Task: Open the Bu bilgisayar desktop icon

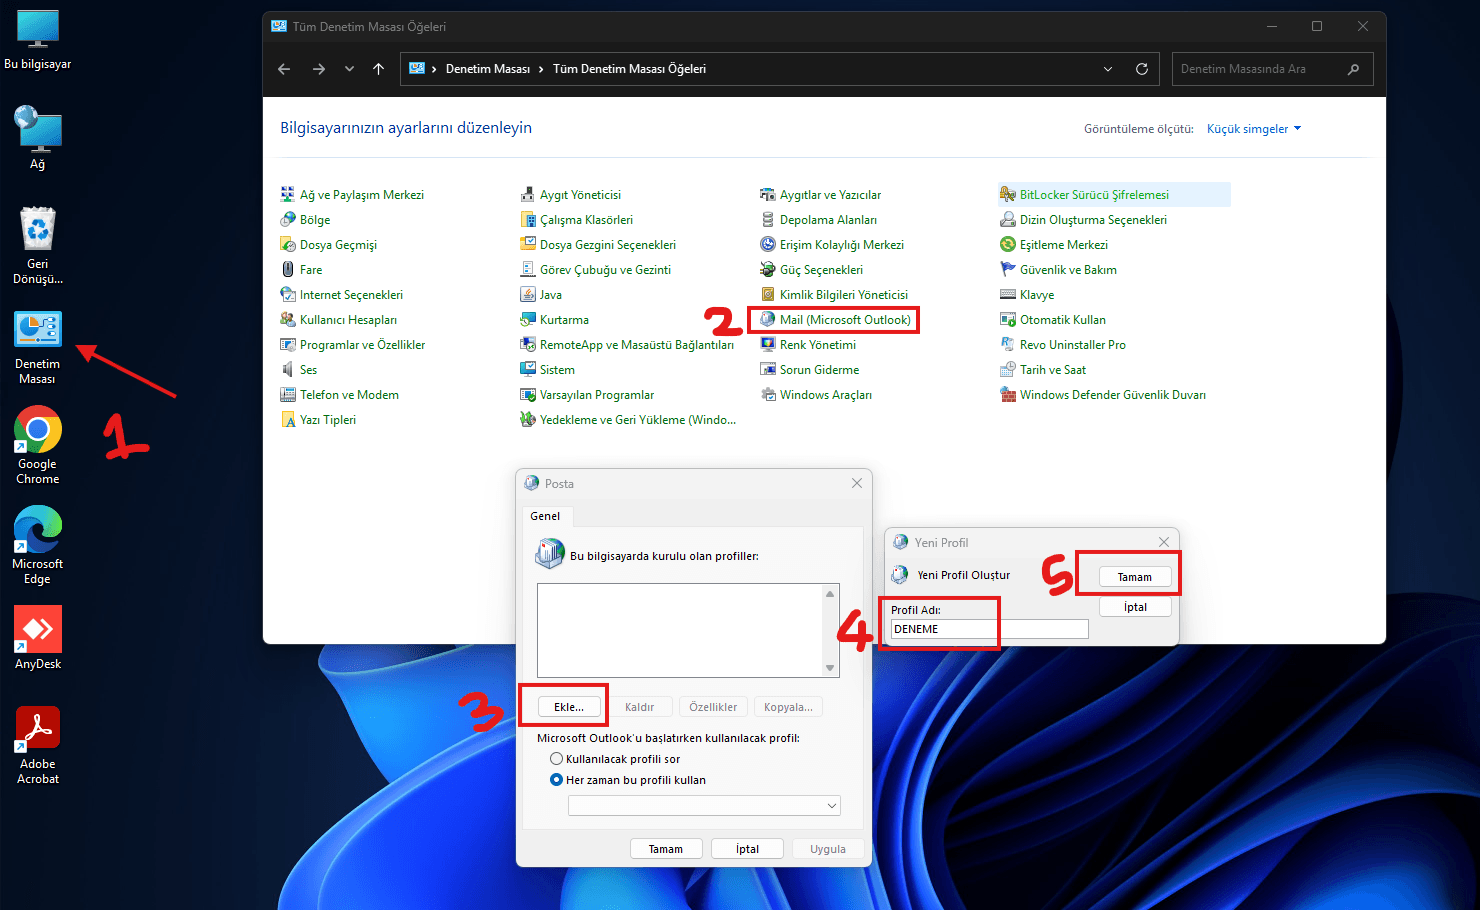Action: click(x=38, y=40)
